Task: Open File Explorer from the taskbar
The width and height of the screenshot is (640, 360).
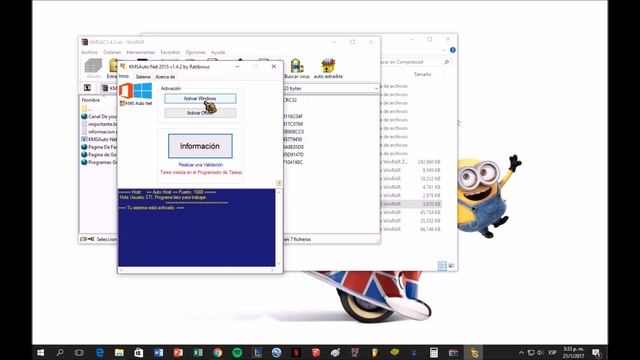Action: point(119,352)
